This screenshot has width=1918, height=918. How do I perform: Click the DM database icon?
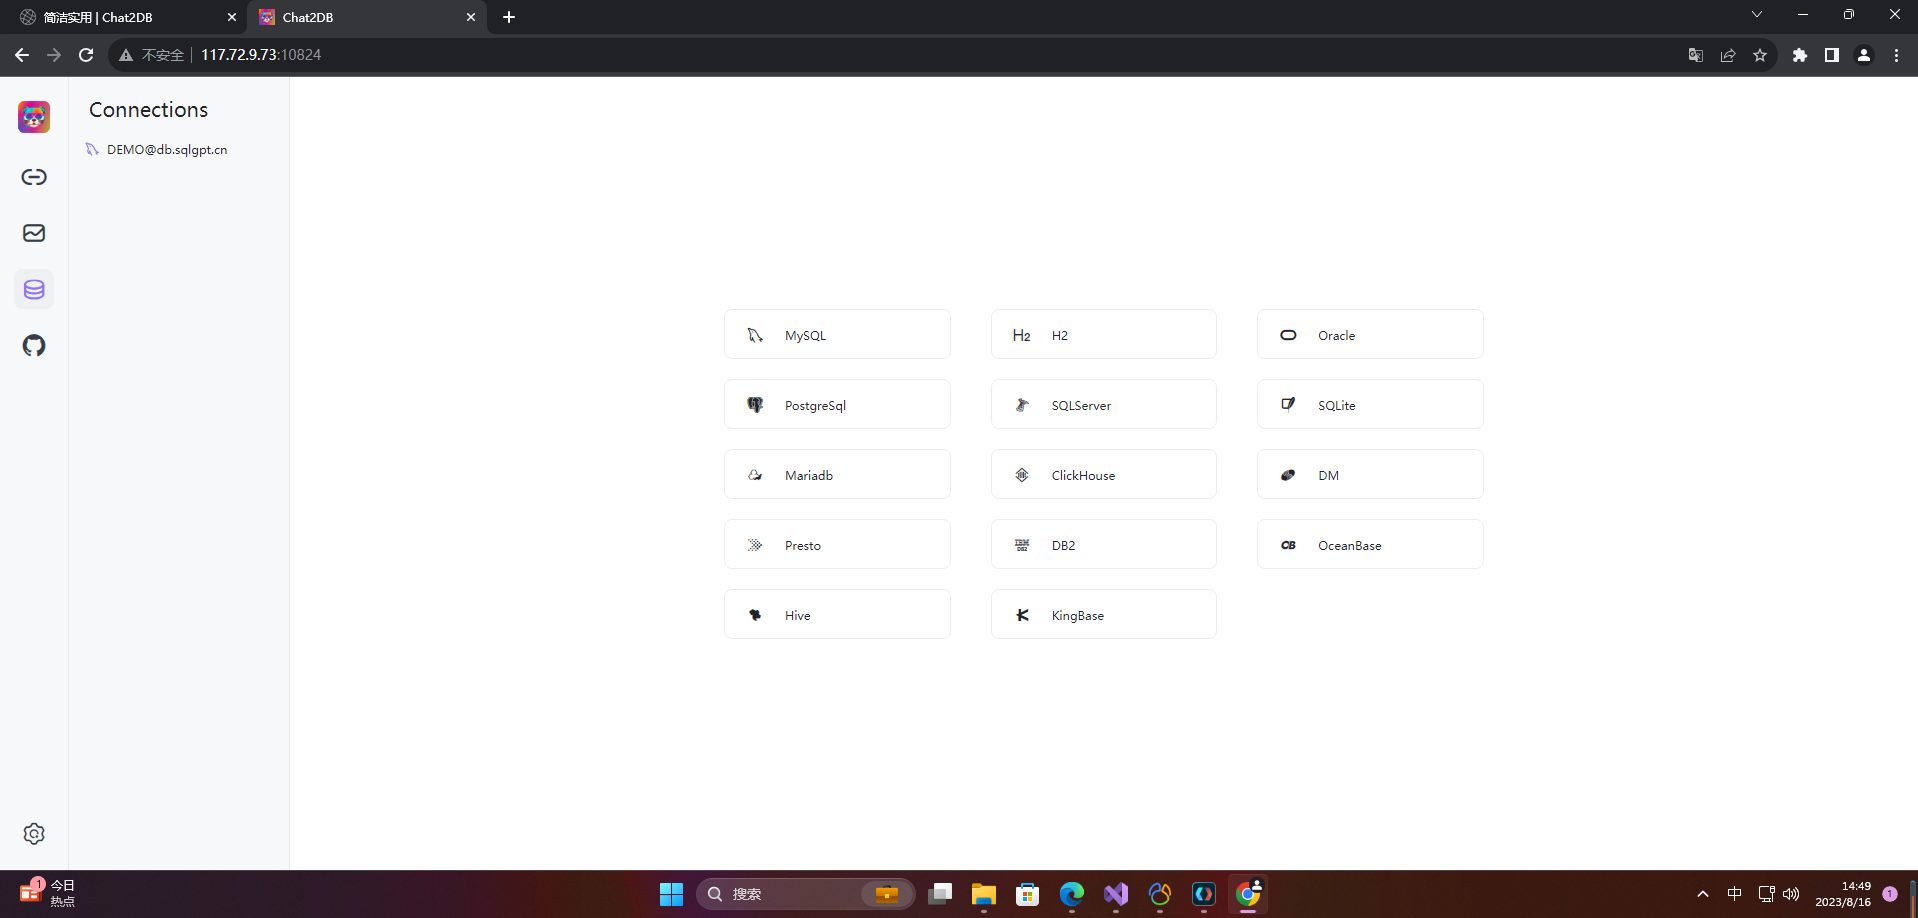point(1288,475)
